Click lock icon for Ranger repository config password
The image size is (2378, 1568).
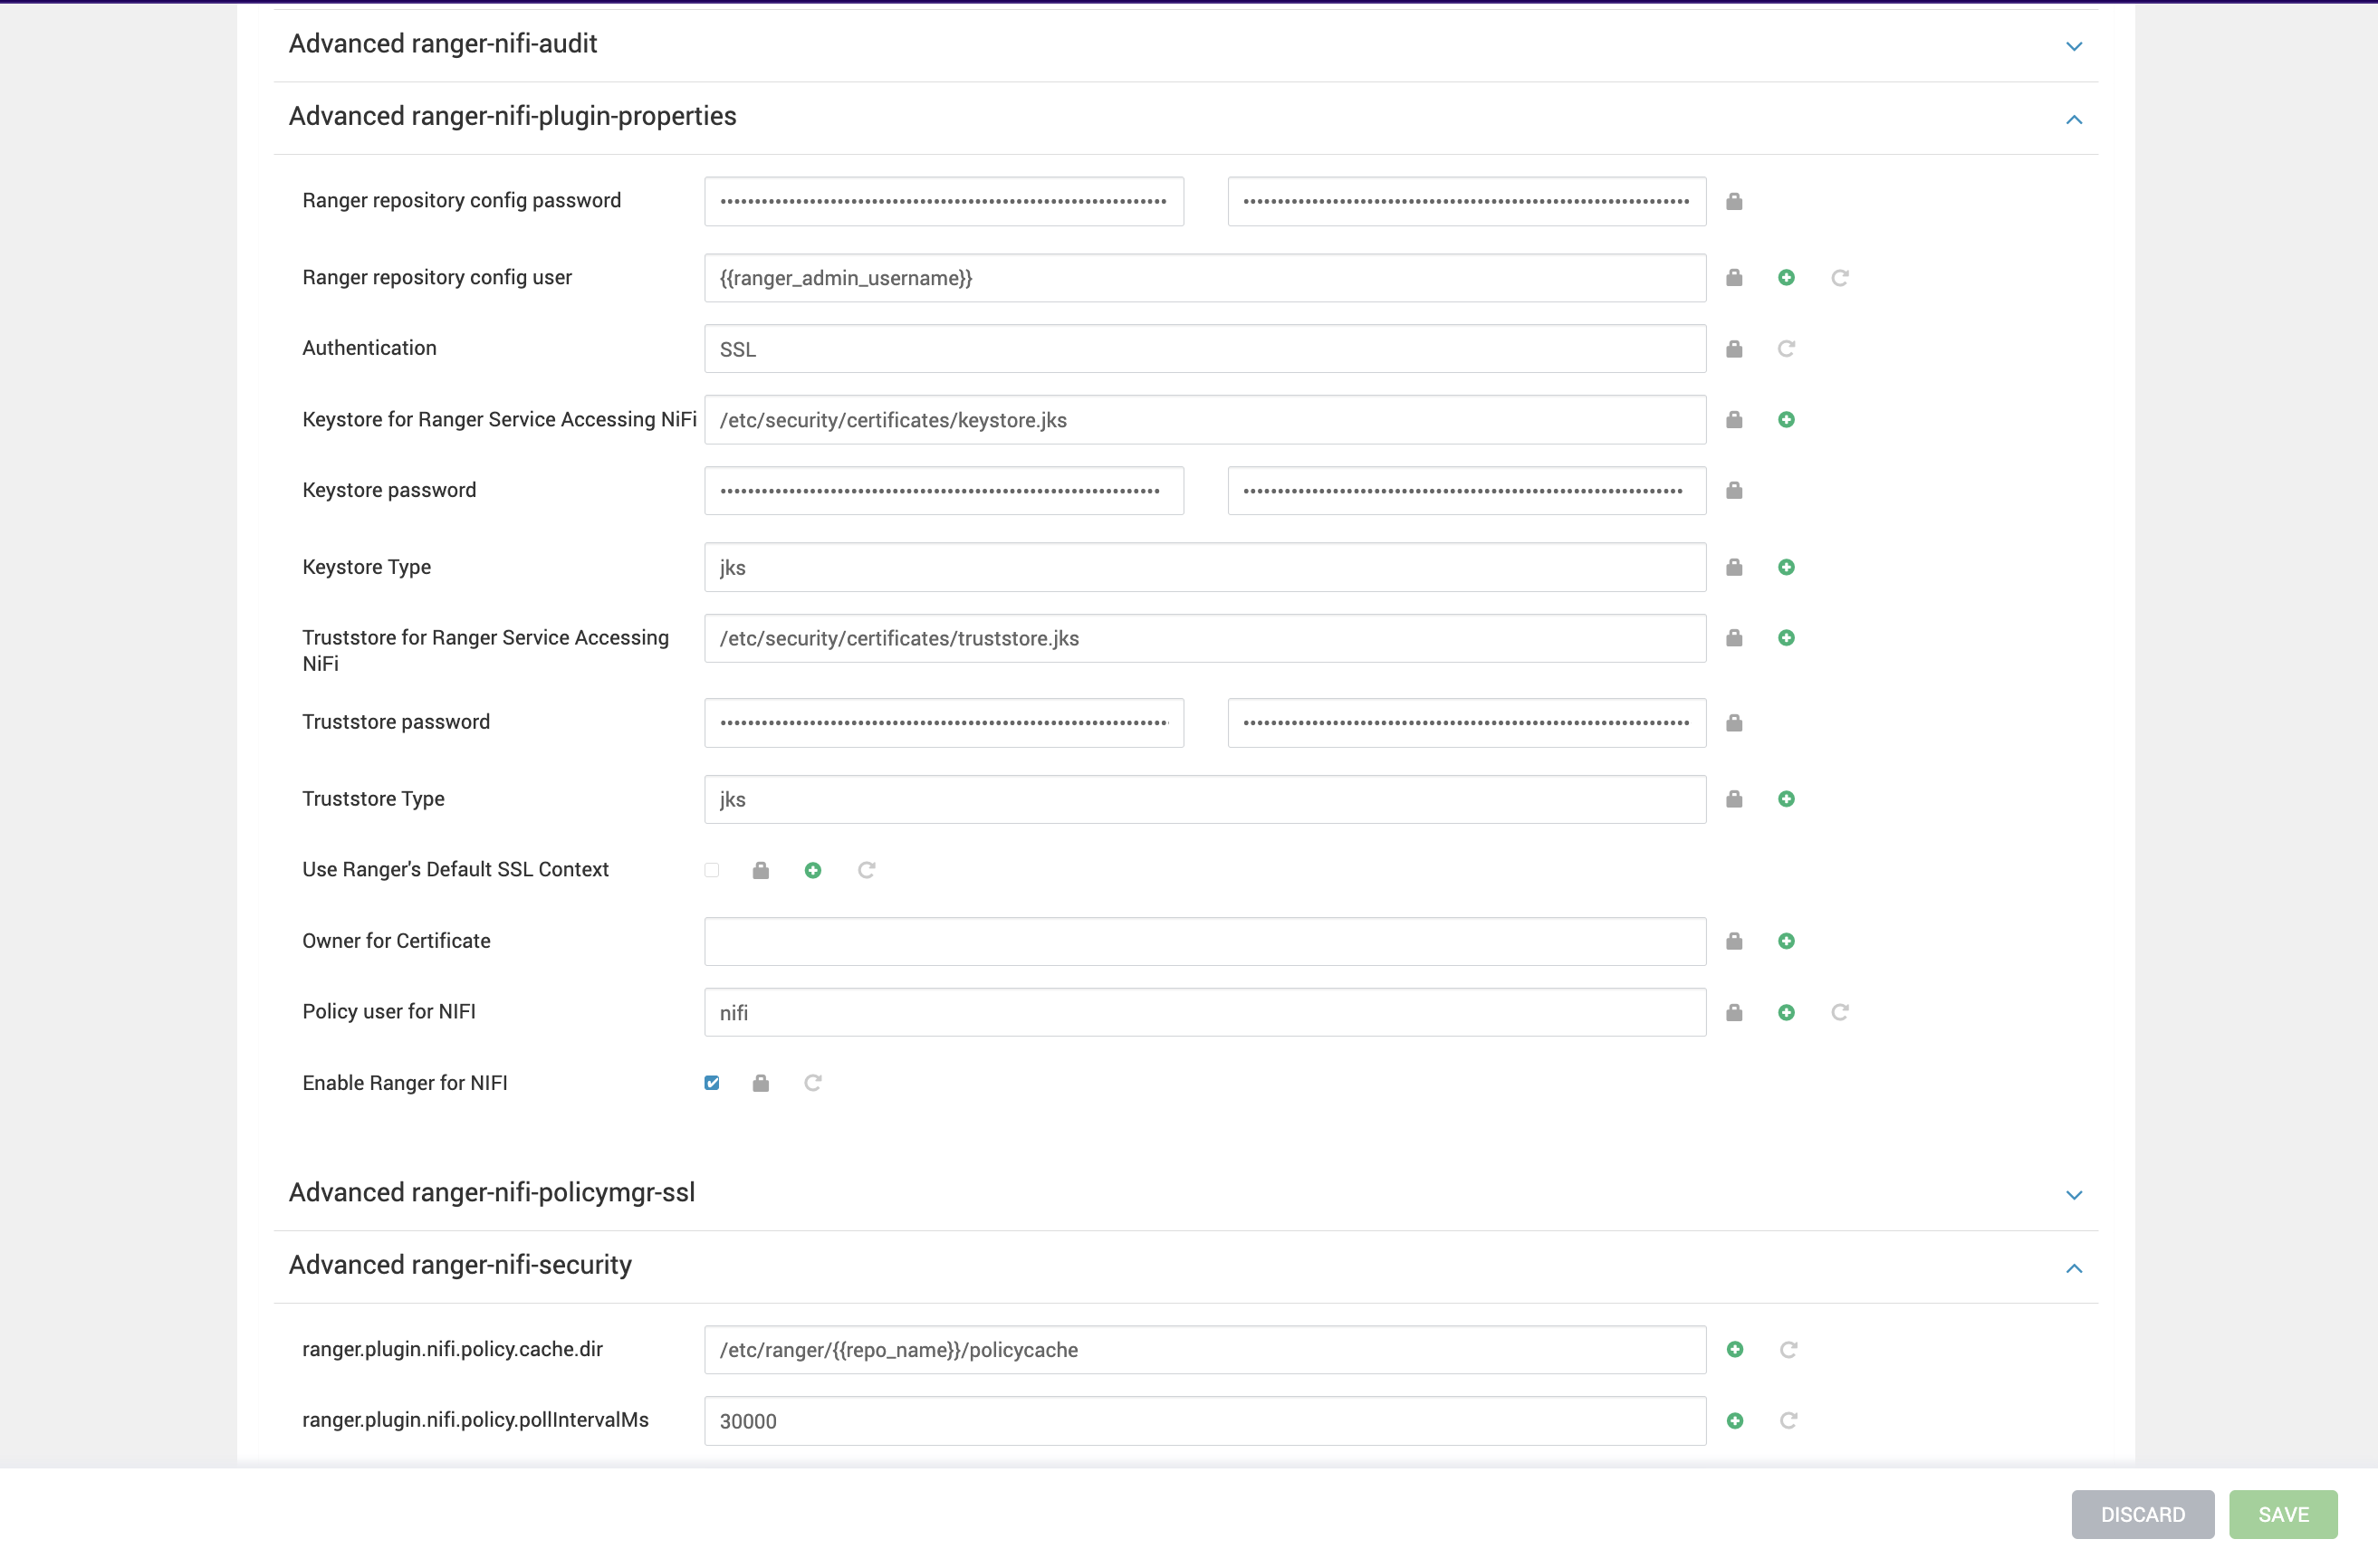click(1734, 202)
